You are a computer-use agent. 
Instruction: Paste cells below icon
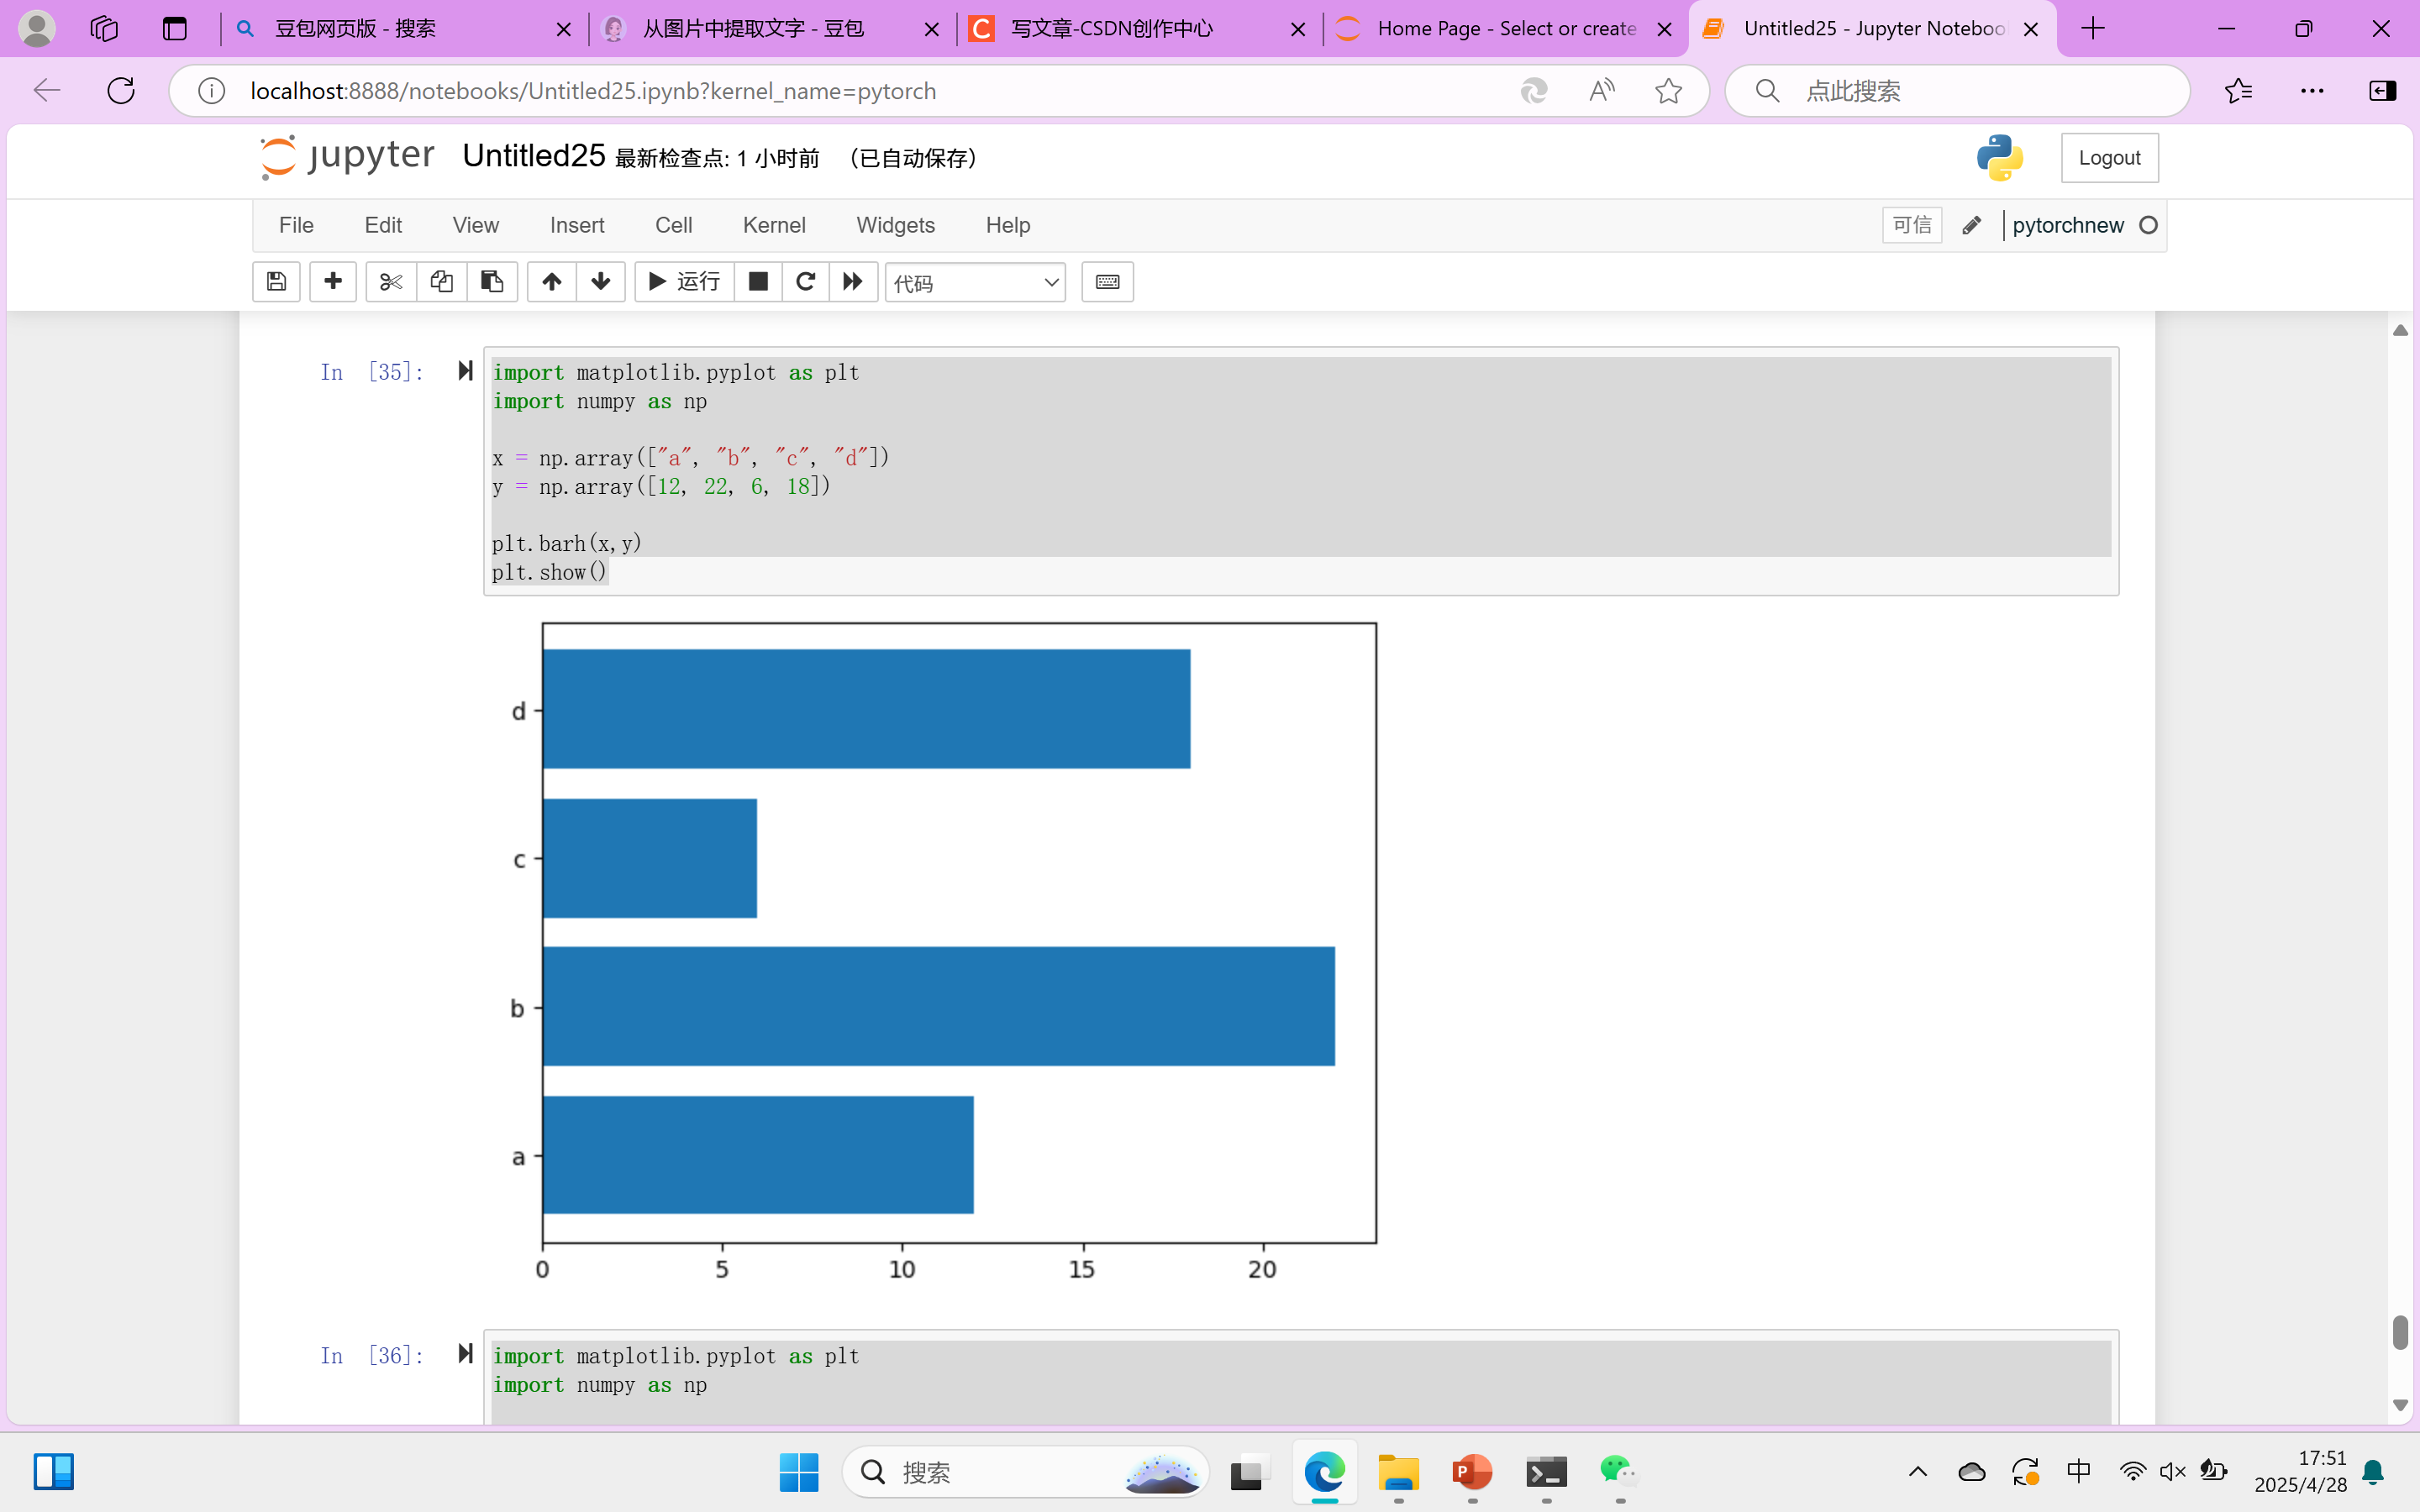coord(491,282)
